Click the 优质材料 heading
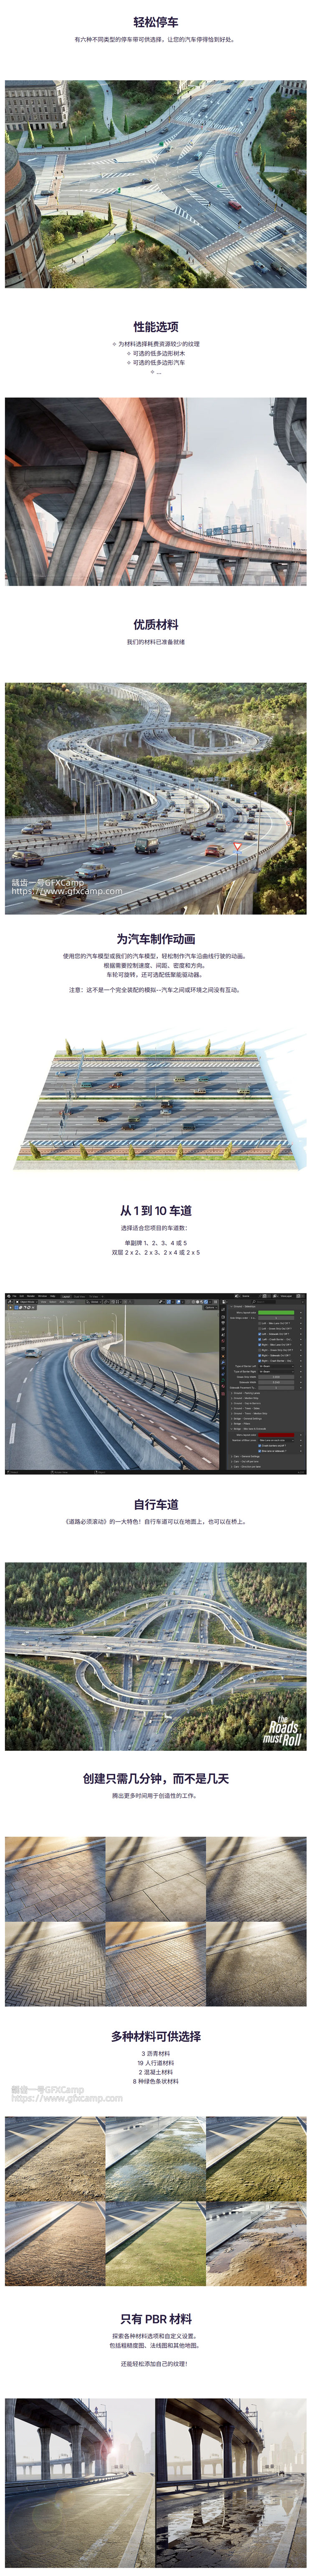This screenshot has width=313, height=2576. (156, 625)
